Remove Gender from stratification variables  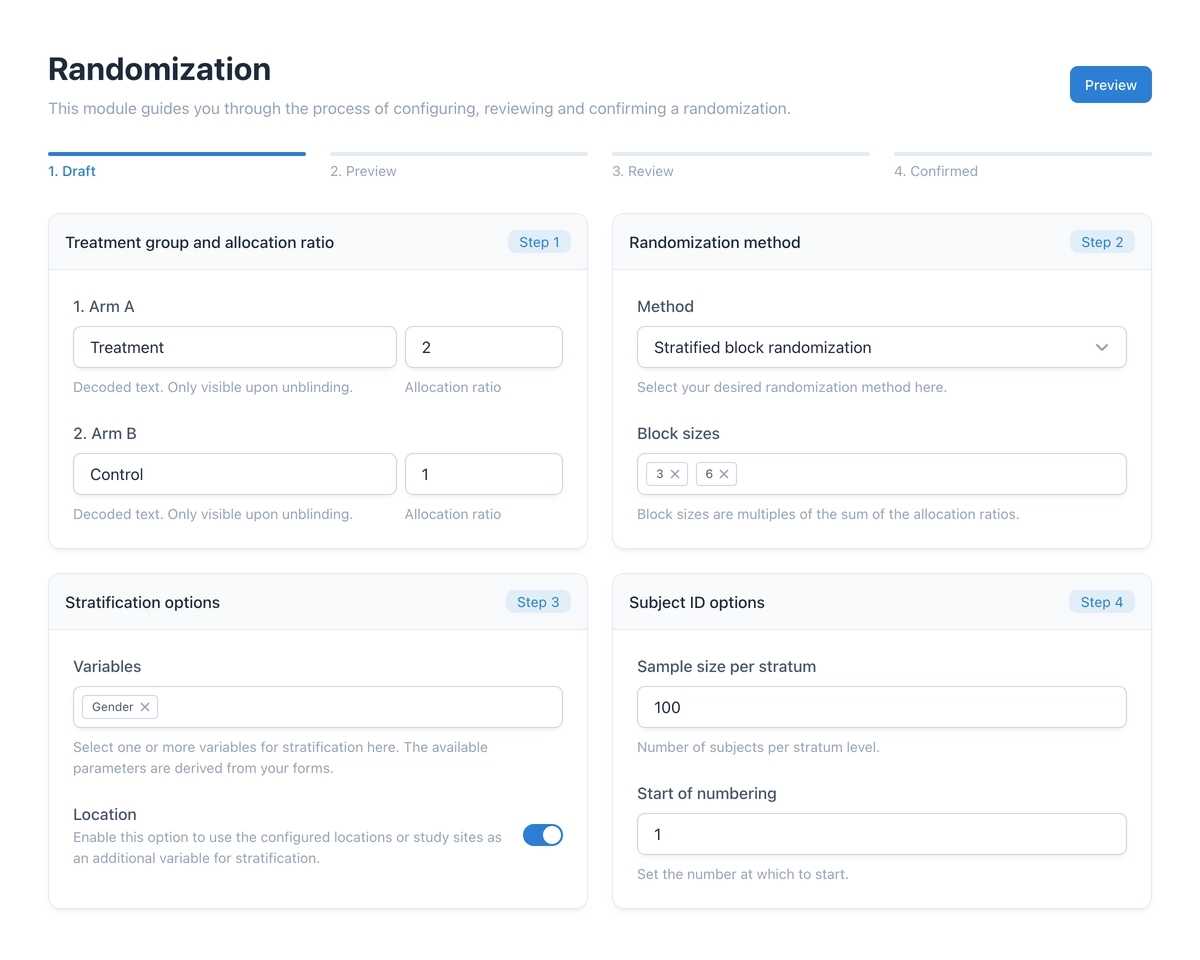pyautogui.click(x=146, y=706)
